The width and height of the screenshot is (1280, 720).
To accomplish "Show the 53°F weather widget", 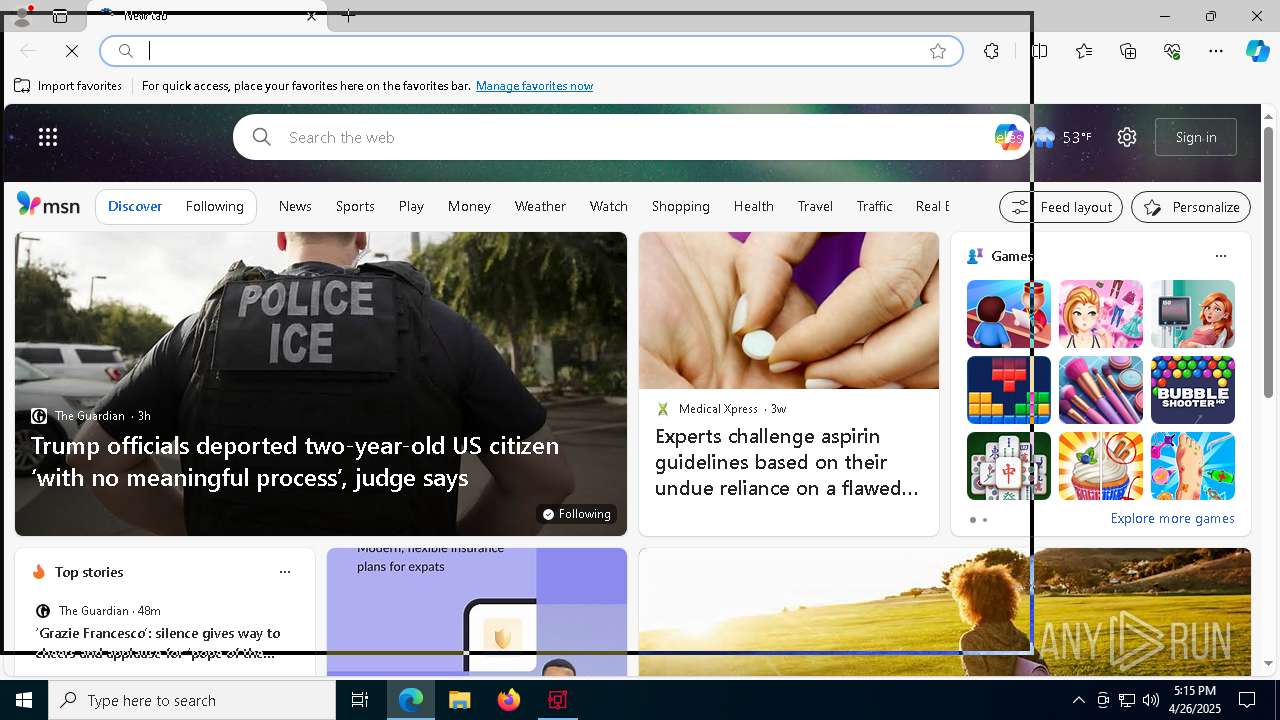I will coord(1062,137).
